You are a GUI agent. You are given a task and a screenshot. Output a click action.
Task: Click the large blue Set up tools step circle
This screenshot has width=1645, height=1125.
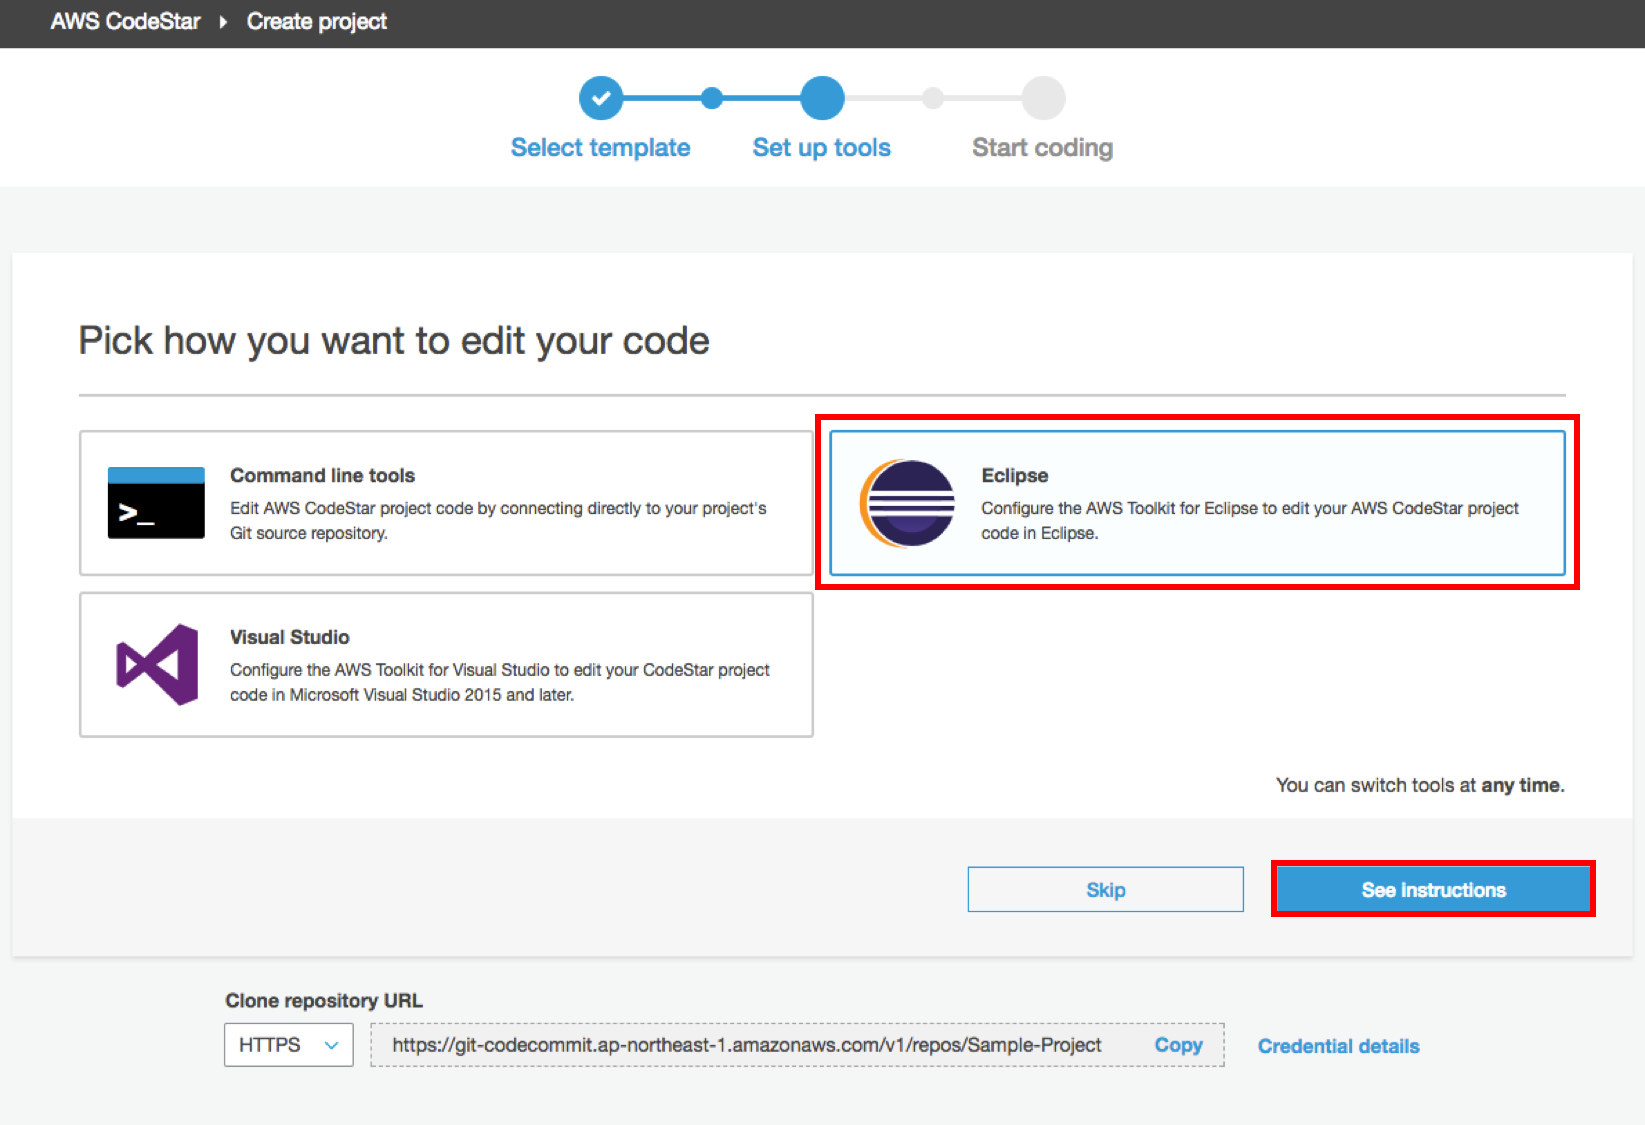click(822, 98)
